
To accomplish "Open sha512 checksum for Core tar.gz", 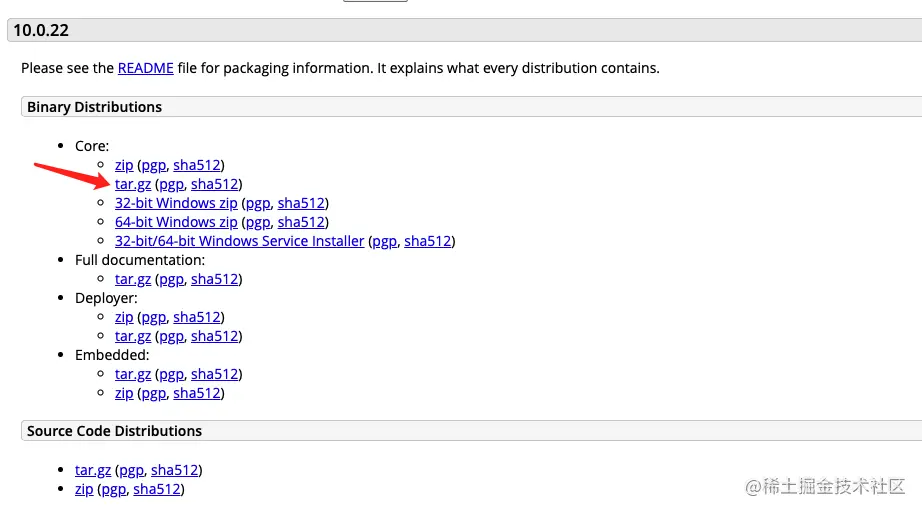I will (x=215, y=184).
